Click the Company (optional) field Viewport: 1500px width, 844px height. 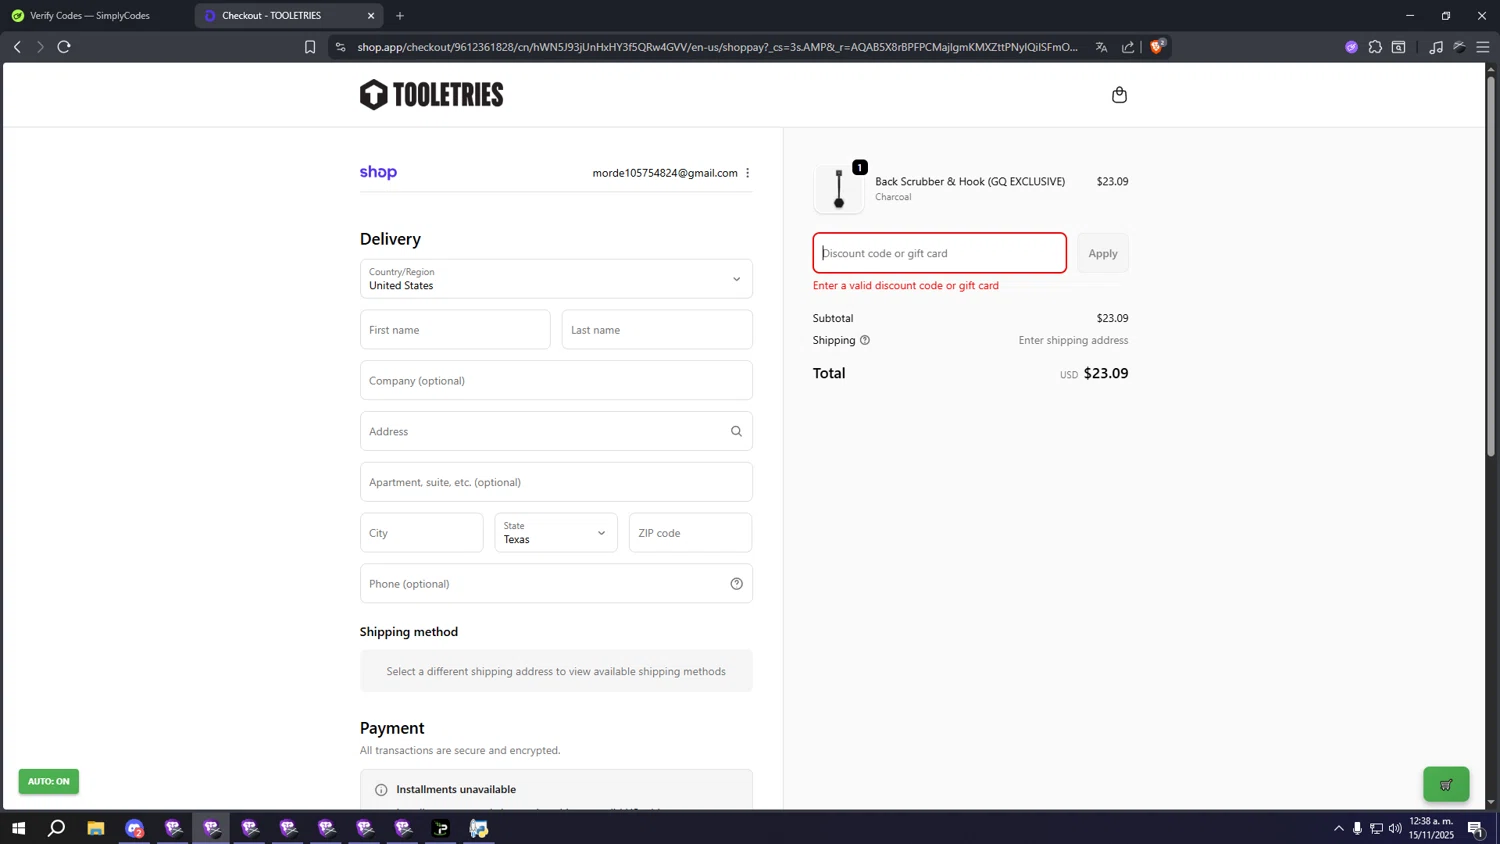pos(556,381)
